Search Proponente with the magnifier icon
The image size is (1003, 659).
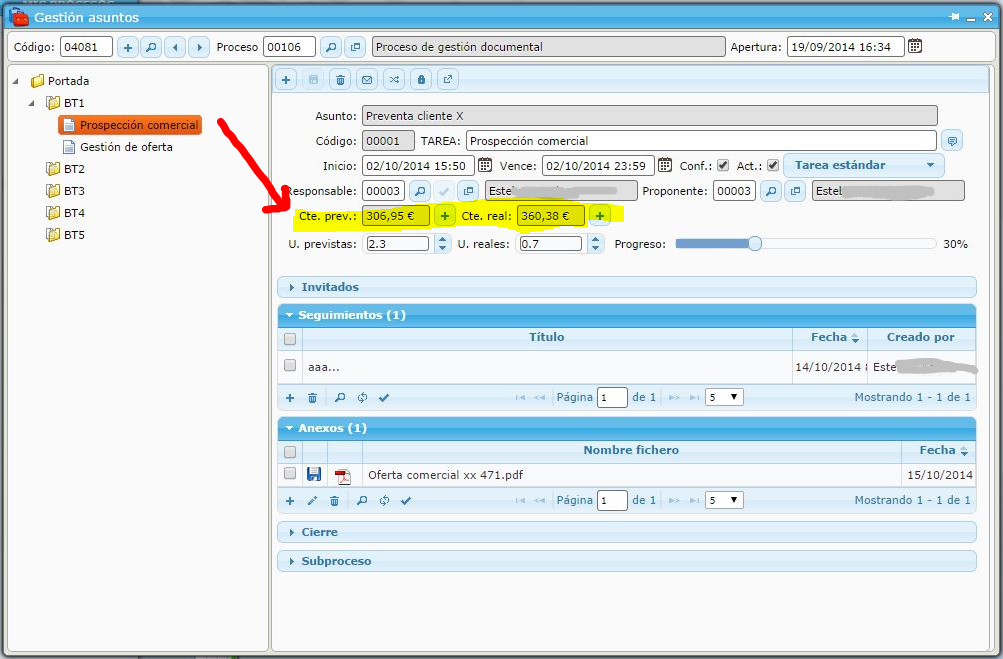coord(771,191)
